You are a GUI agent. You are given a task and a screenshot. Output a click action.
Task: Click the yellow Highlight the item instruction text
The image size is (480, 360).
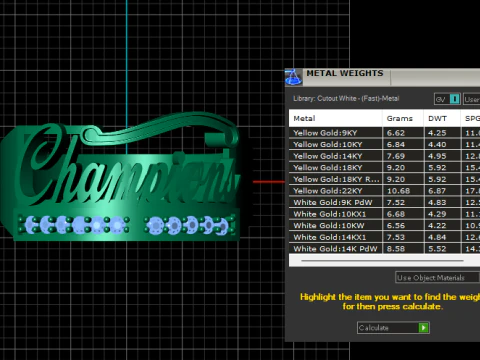pos(390,302)
